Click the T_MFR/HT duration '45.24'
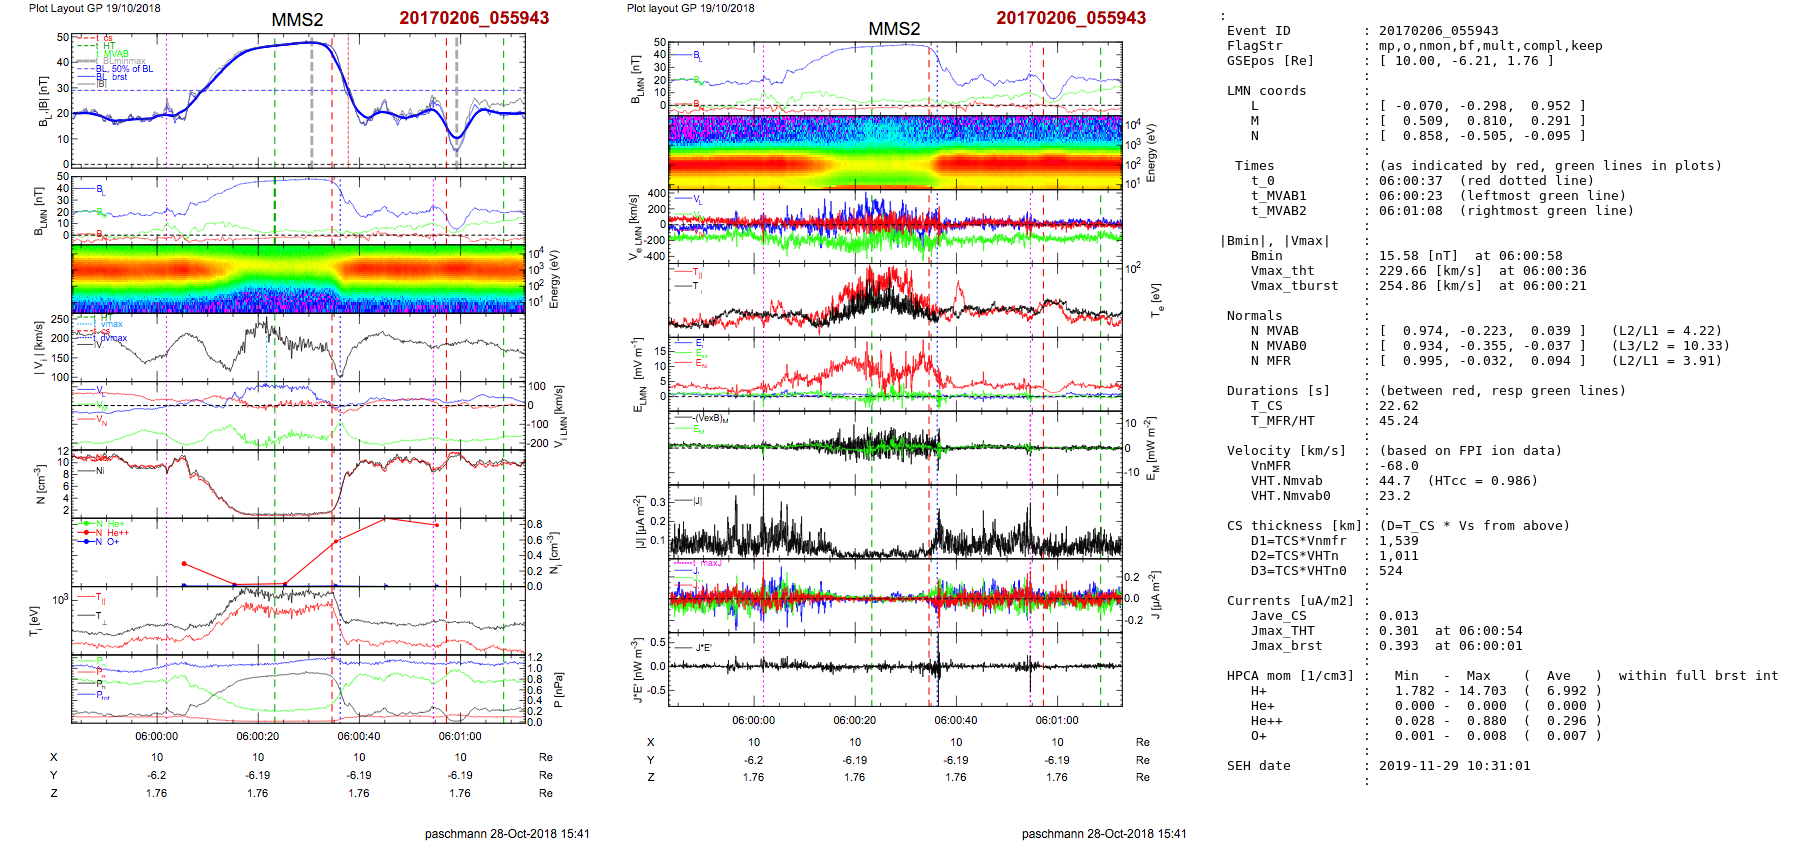This screenshot has width=1804, height=841. [1398, 421]
